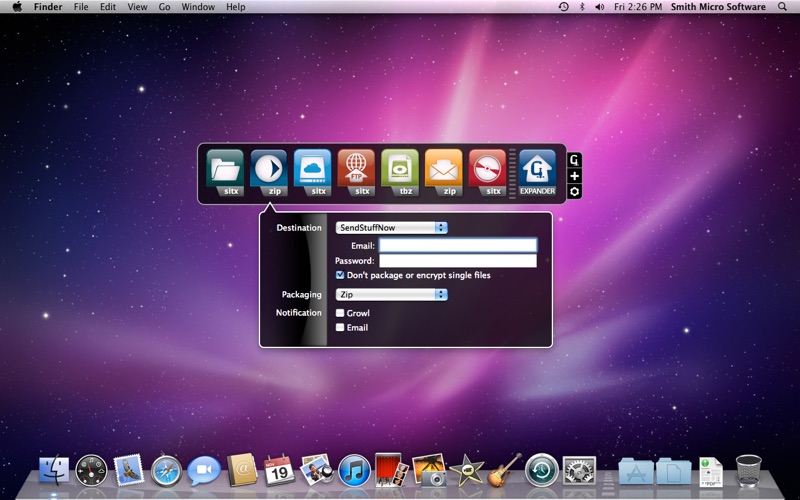Screen dimensions: 800x500
Task: Click the Password input field
Action: tap(458, 261)
